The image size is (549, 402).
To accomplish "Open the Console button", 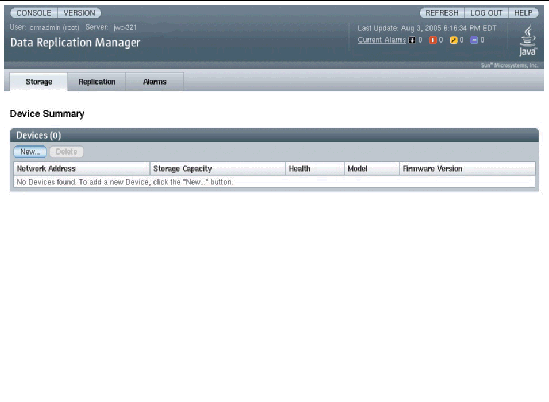I will point(34,13).
